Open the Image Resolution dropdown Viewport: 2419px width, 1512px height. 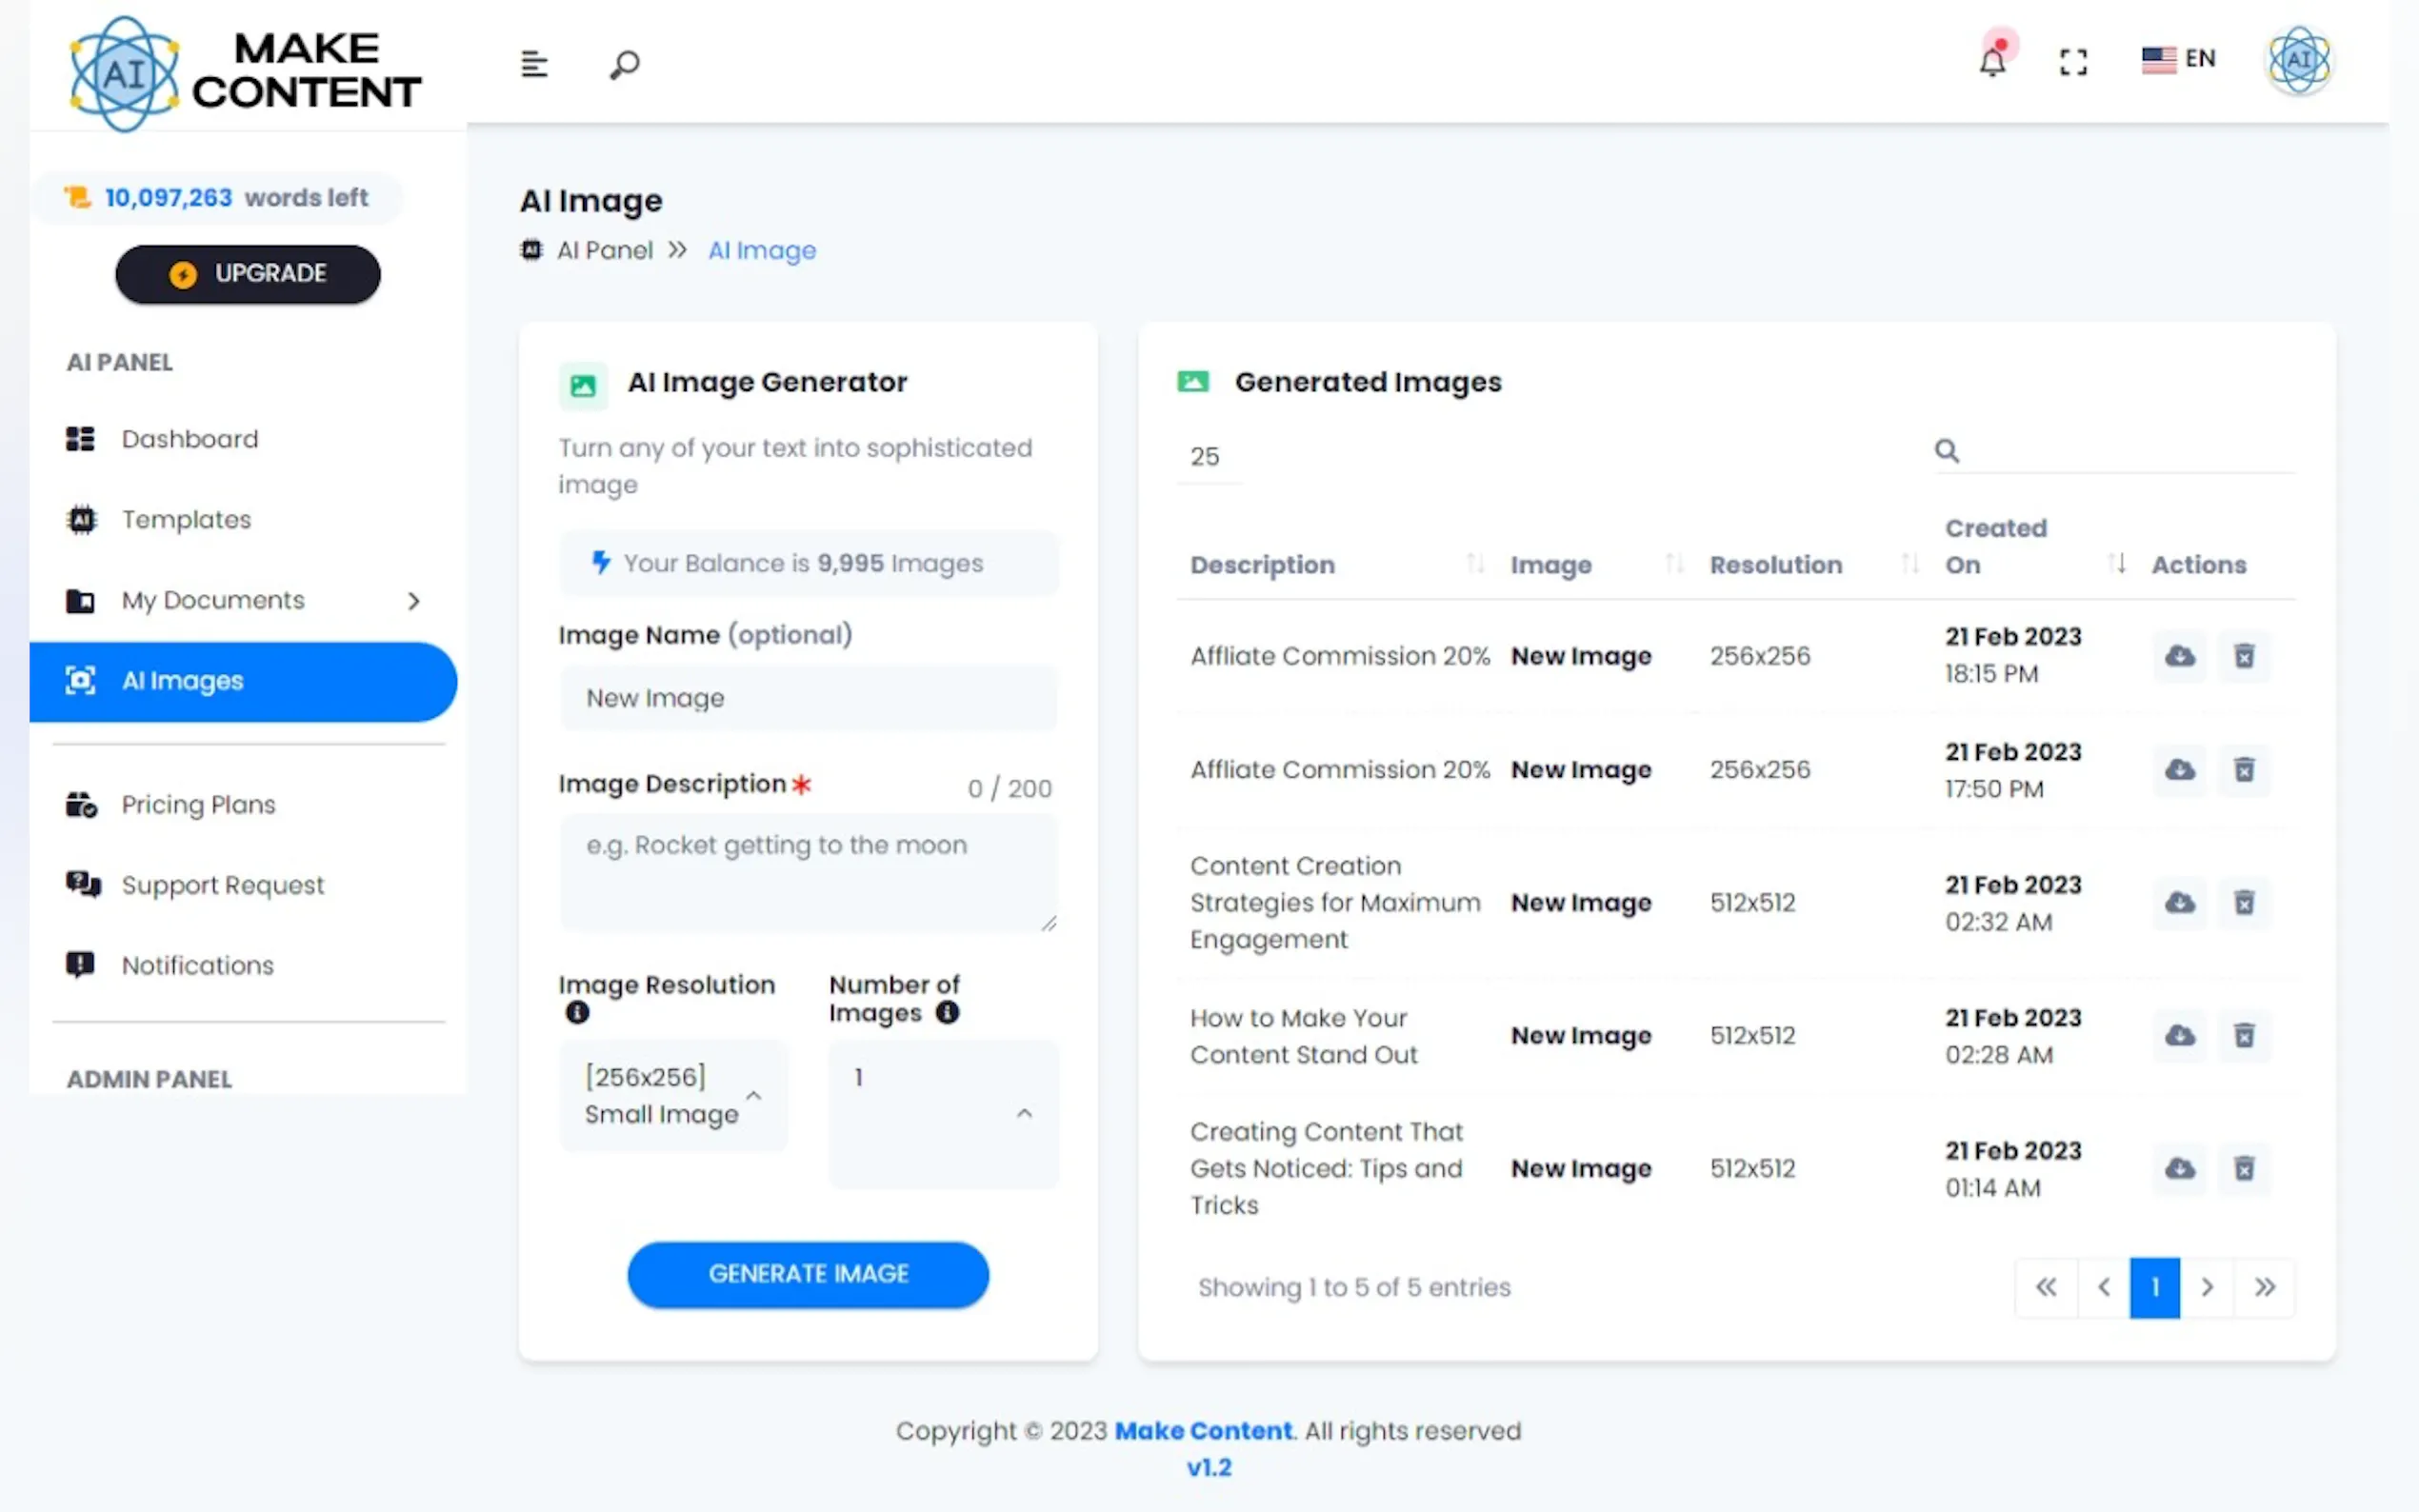673,1096
